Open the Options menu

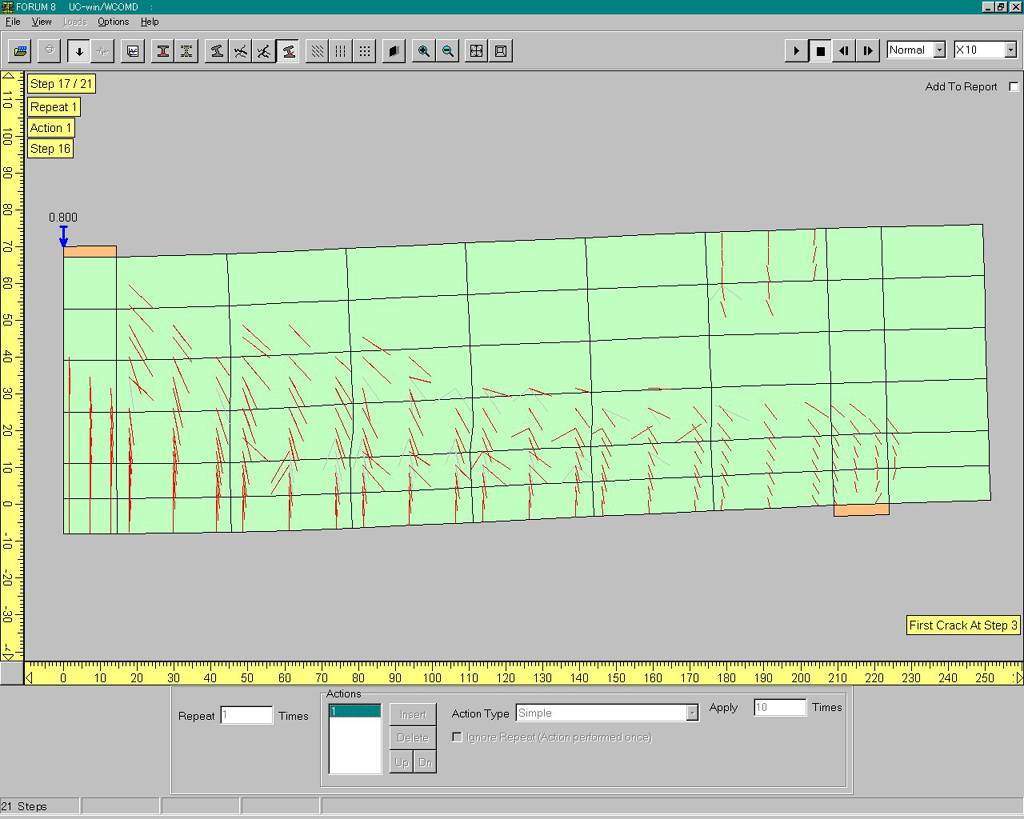(x=113, y=21)
